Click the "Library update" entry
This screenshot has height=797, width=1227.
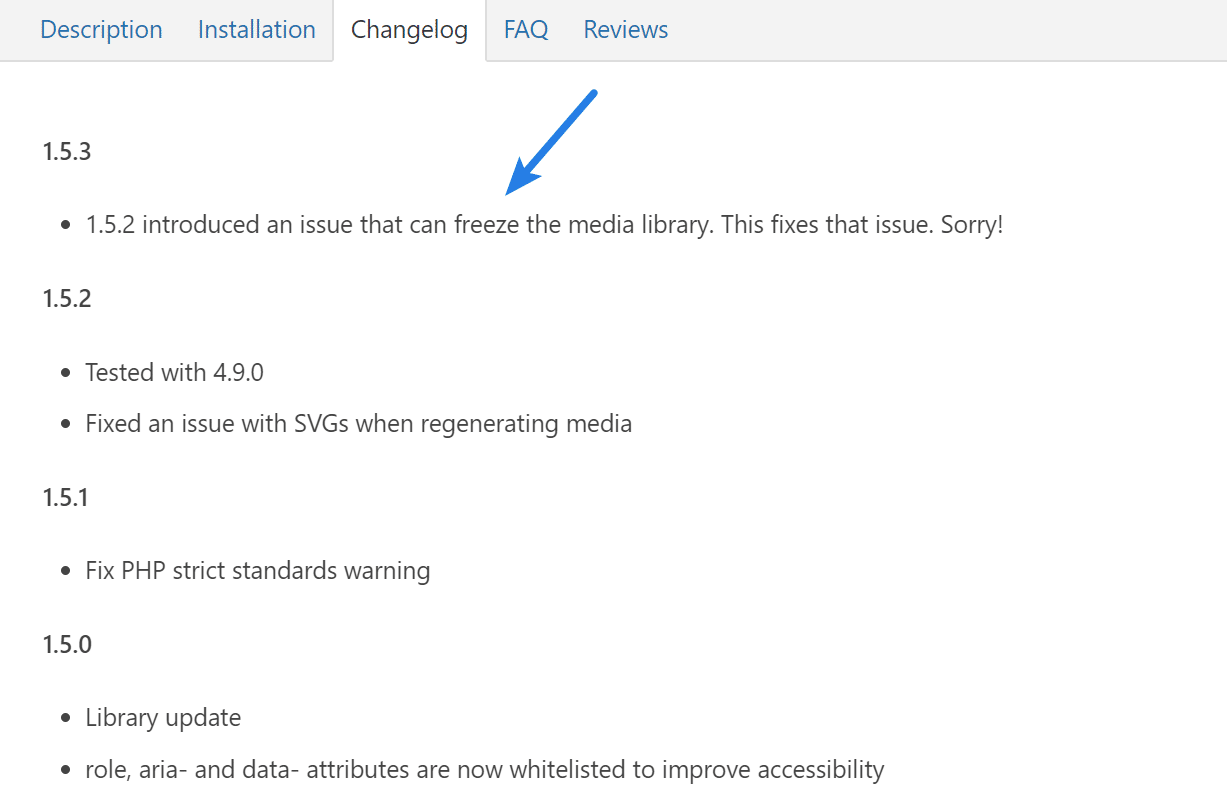[163, 718]
